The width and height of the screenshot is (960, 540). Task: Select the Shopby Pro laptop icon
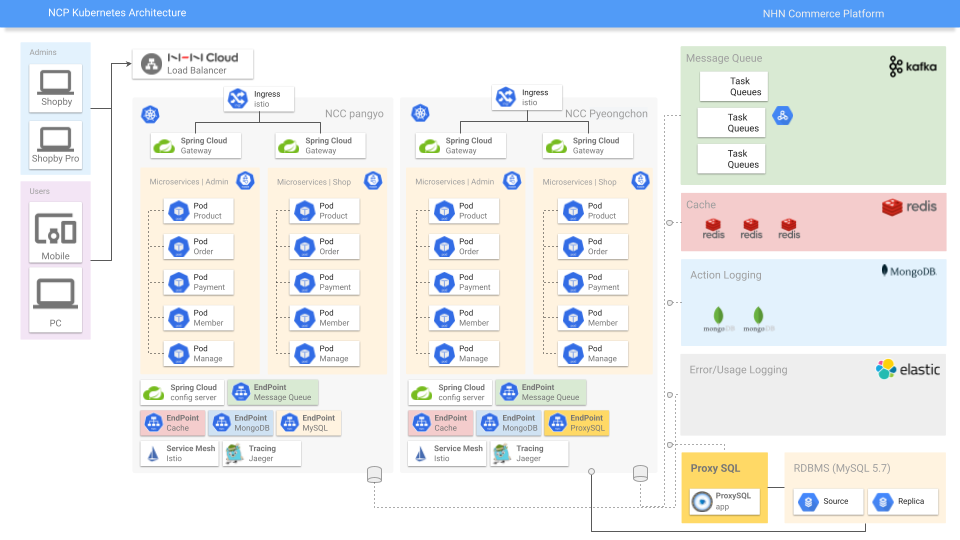(56, 139)
